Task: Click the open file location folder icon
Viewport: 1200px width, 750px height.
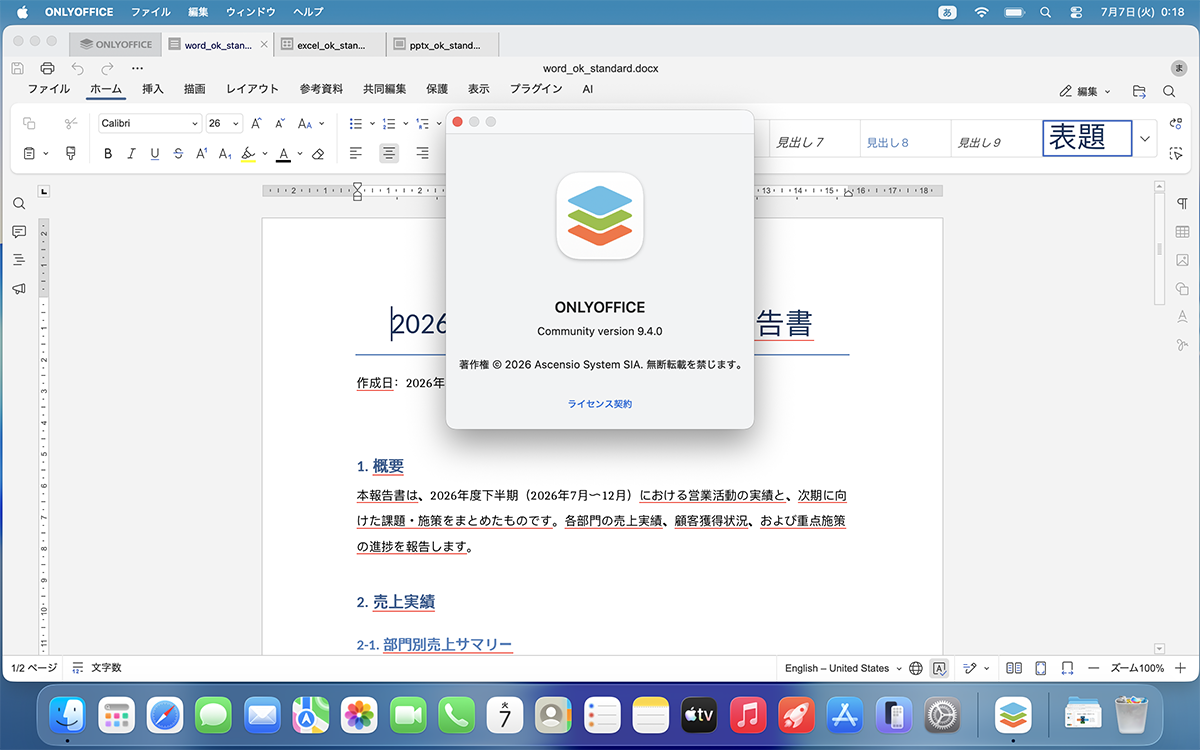Action: click(x=1139, y=91)
